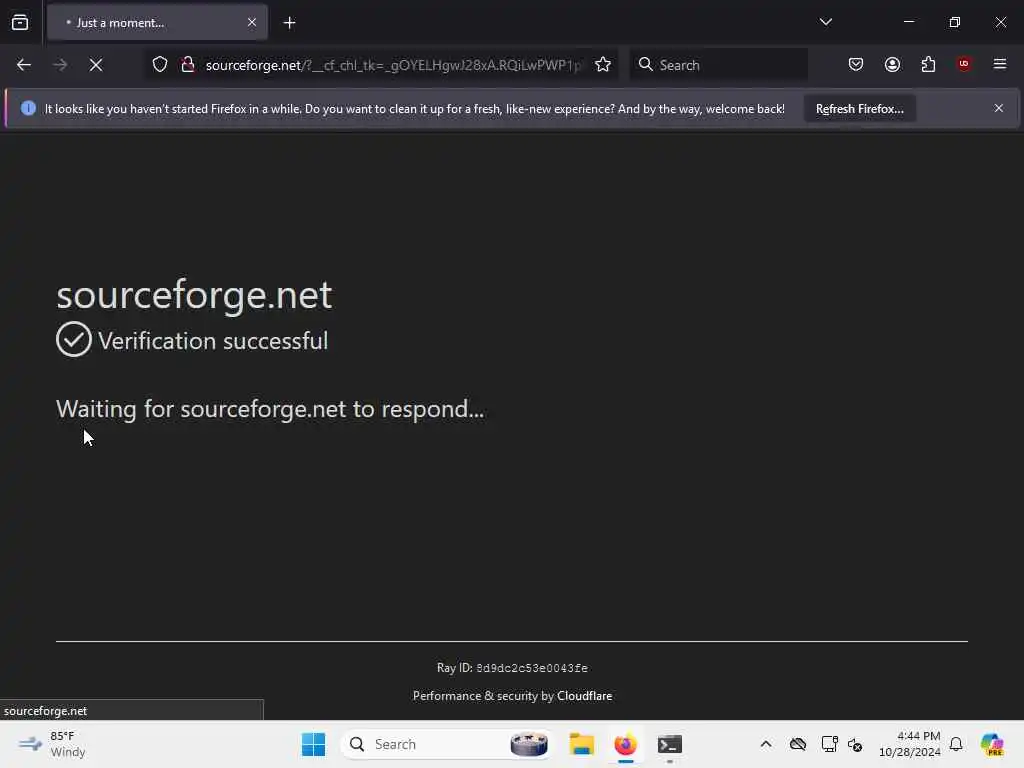Screen dimensions: 1024x768
Task: Show site security padlock info
Action: tap(188, 65)
